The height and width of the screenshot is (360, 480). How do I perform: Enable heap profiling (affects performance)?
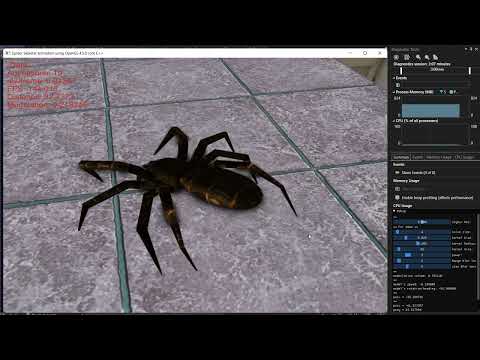click(434, 198)
